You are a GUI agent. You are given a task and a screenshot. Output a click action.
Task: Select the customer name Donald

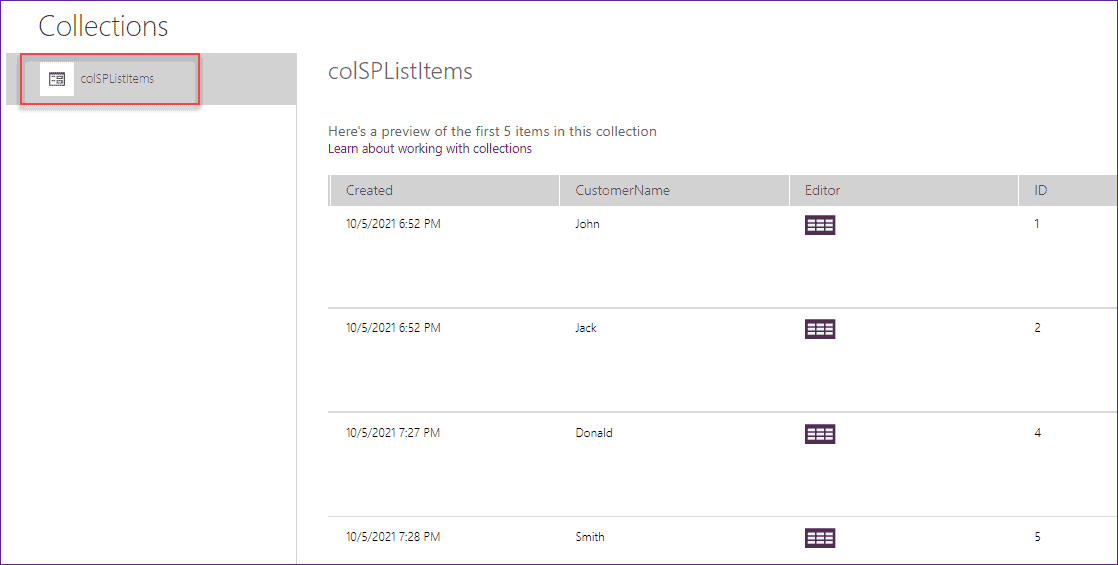594,433
